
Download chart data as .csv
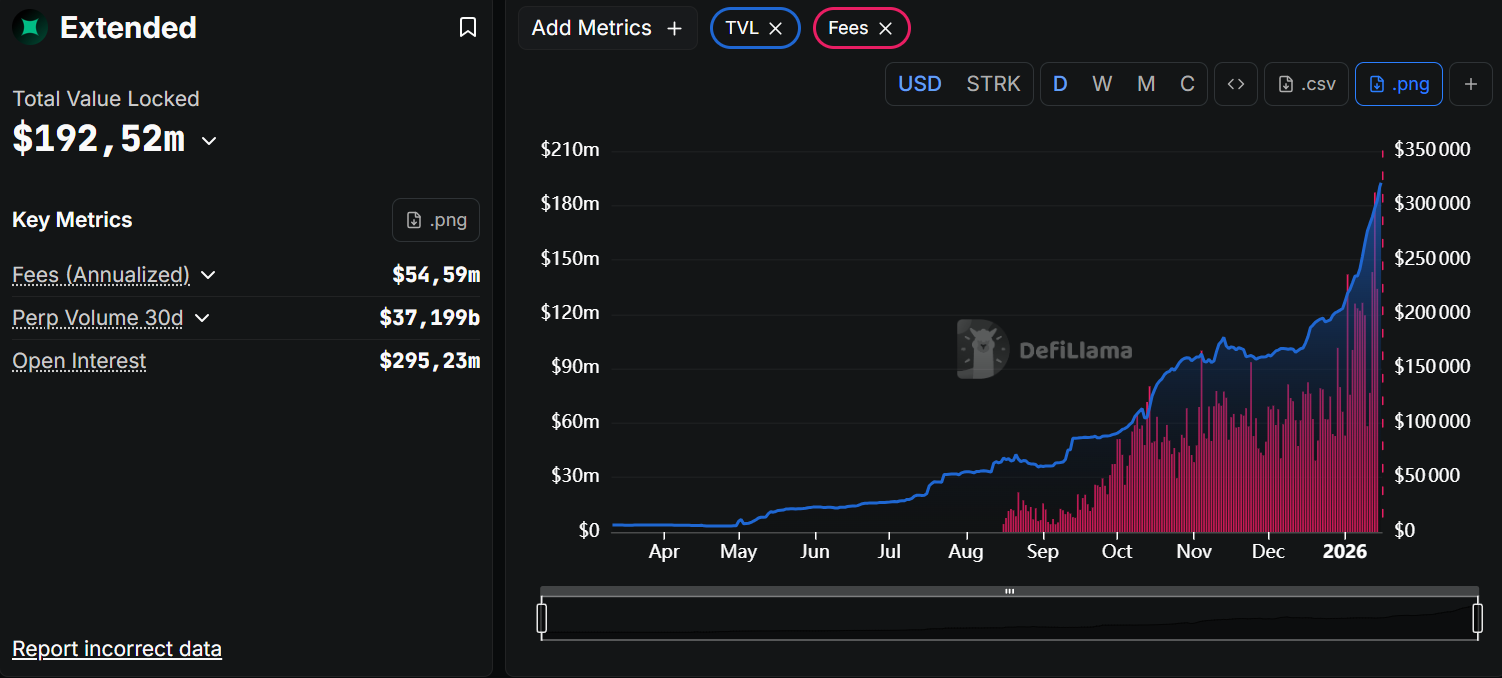coord(1307,84)
